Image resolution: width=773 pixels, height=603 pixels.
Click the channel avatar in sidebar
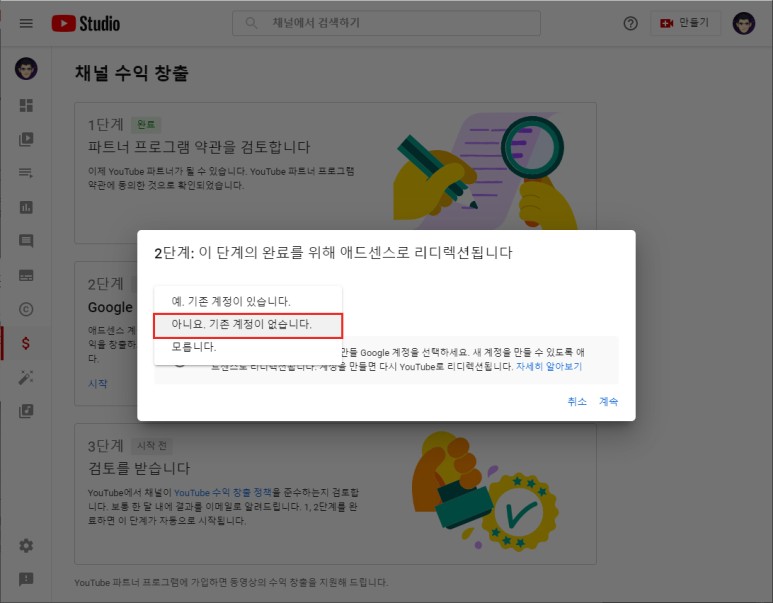pos(26,69)
